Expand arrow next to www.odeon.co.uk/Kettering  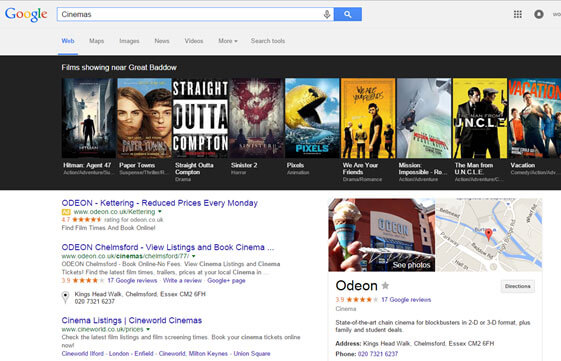click(x=160, y=212)
